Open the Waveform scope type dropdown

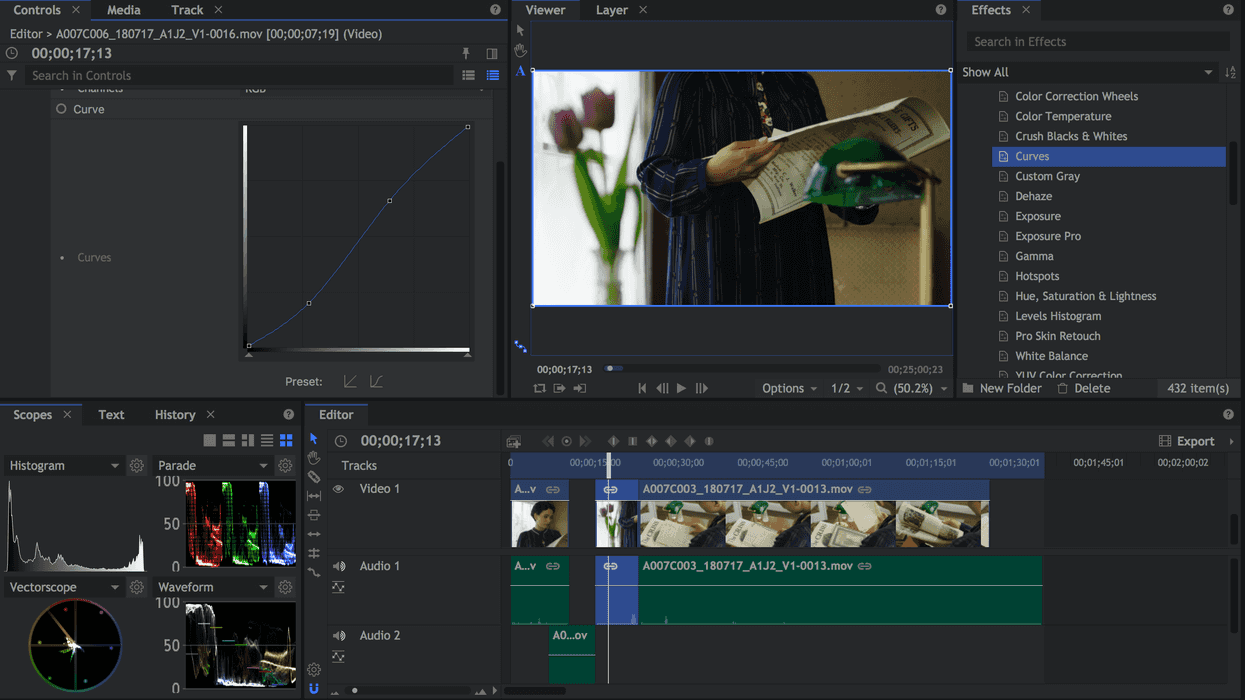[x=213, y=588]
